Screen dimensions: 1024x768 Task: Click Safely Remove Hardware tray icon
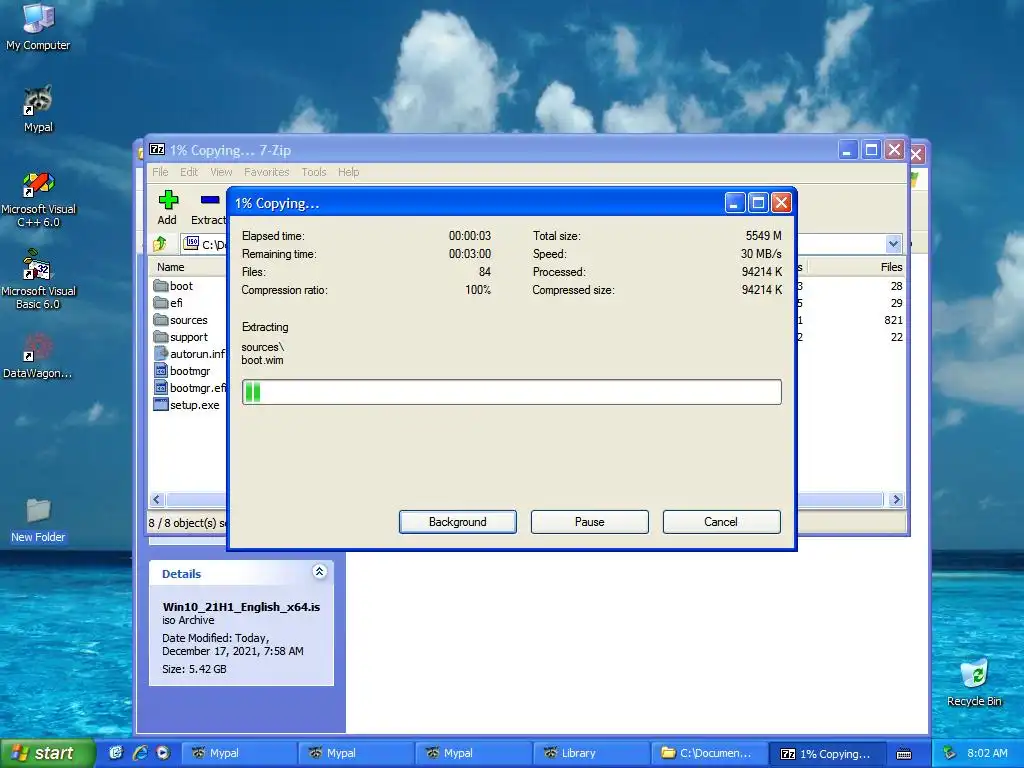(950, 753)
